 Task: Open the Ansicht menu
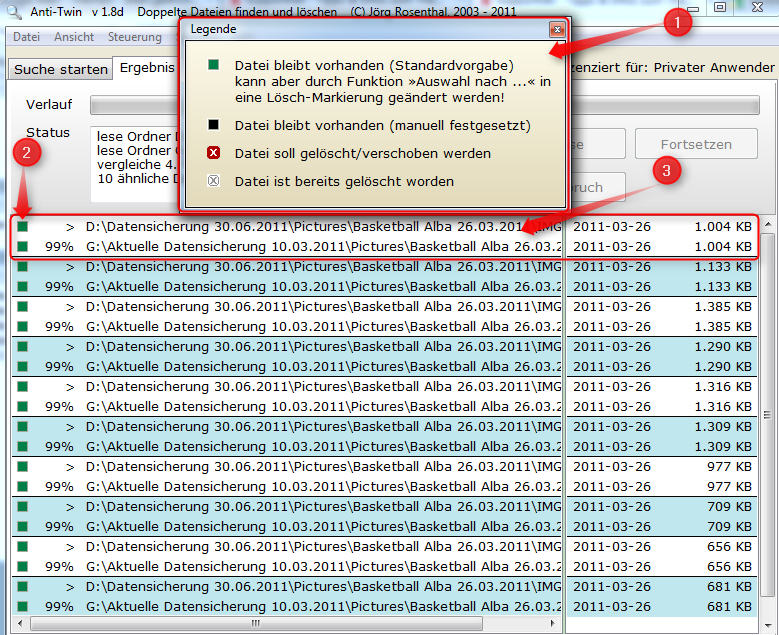pyautogui.click(x=74, y=37)
